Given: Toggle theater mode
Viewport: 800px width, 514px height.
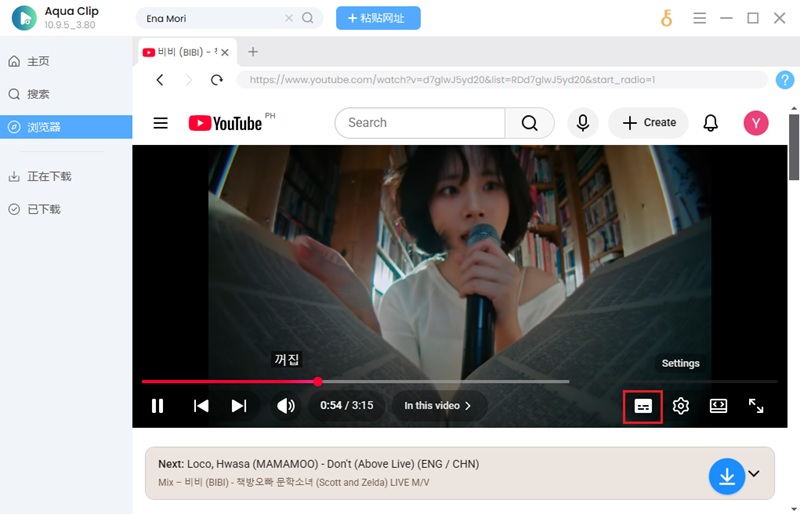Looking at the screenshot, I should click(718, 406).
